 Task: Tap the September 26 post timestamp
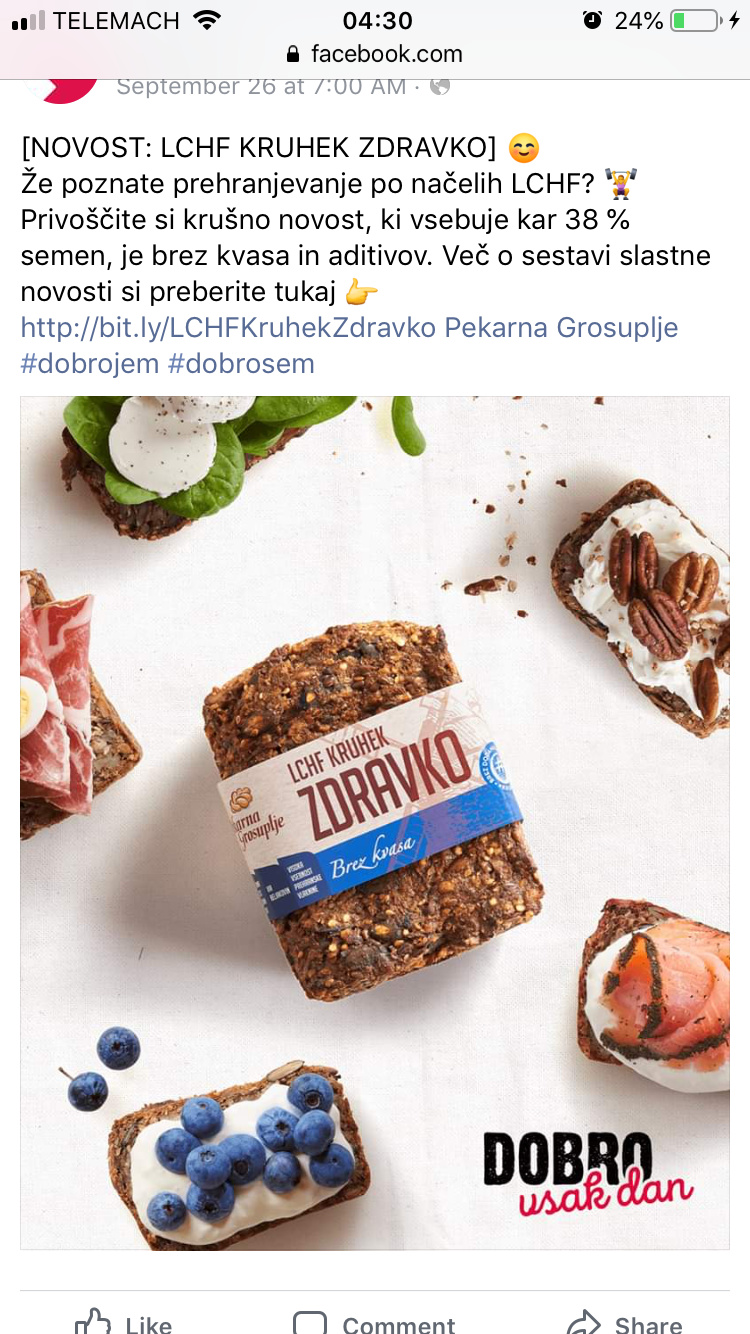(261, 87)
